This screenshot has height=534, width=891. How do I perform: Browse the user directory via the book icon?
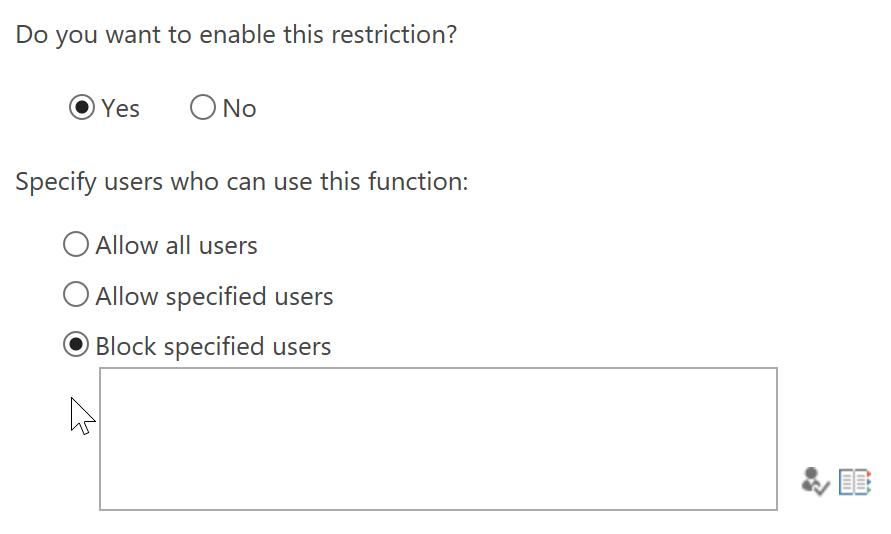click(855, 482)
